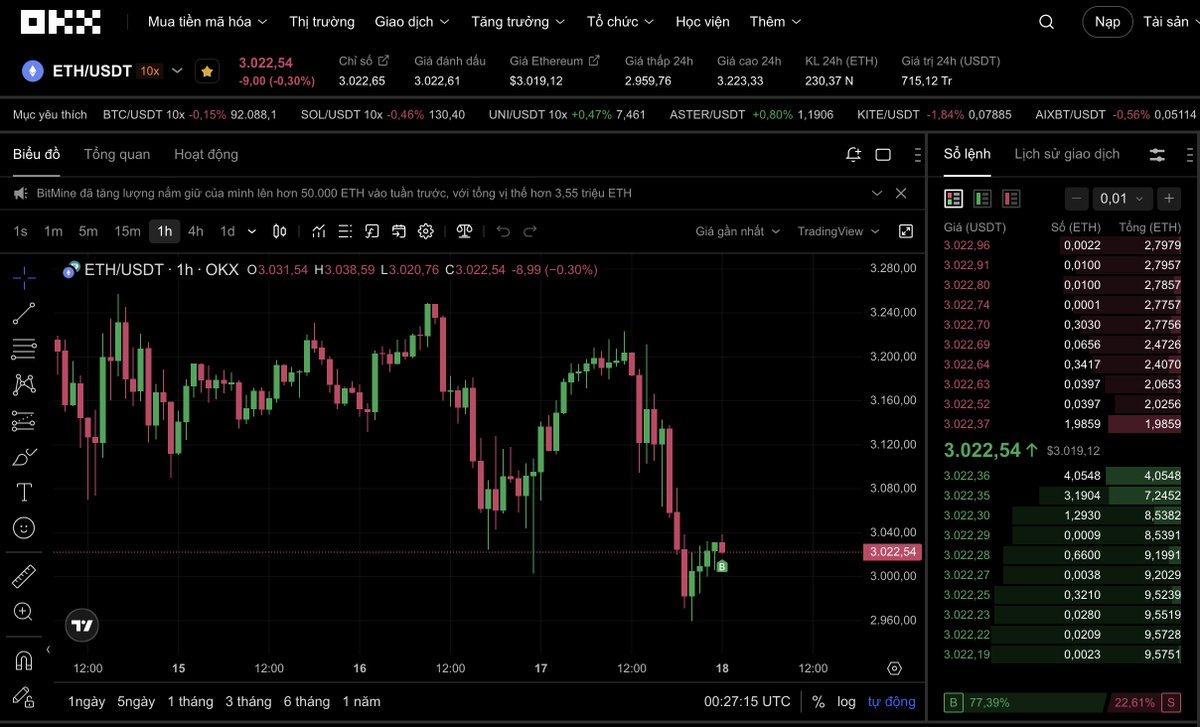Show both bids and asks order book view
1200x727 pixels.
pos(954,198)
